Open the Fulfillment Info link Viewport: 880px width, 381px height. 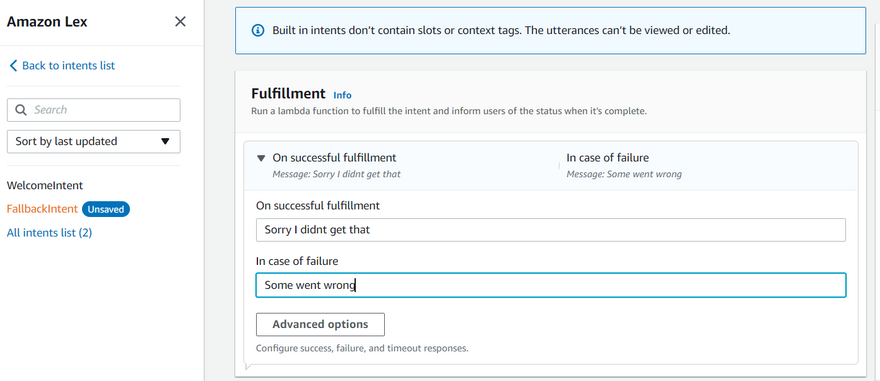tap(342, 95)
